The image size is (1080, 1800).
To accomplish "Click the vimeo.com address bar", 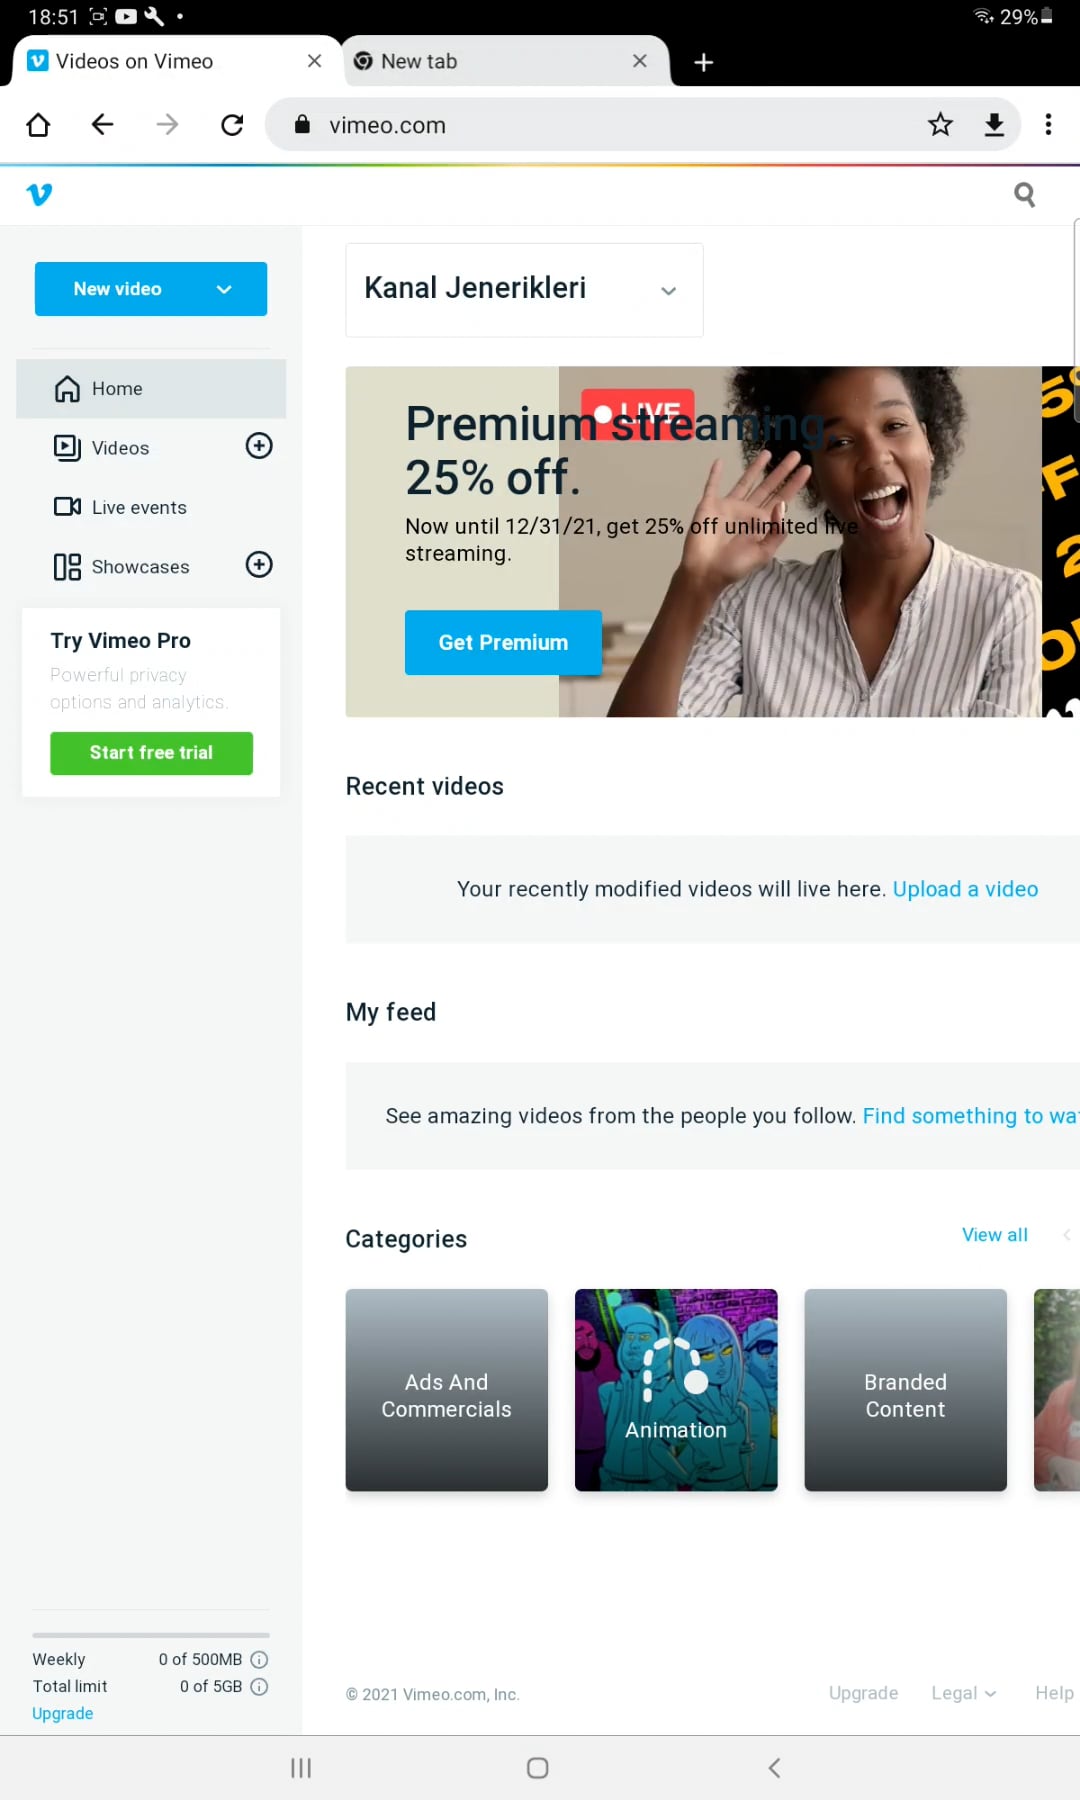I will pyautogui.click(x=600, y=125).
